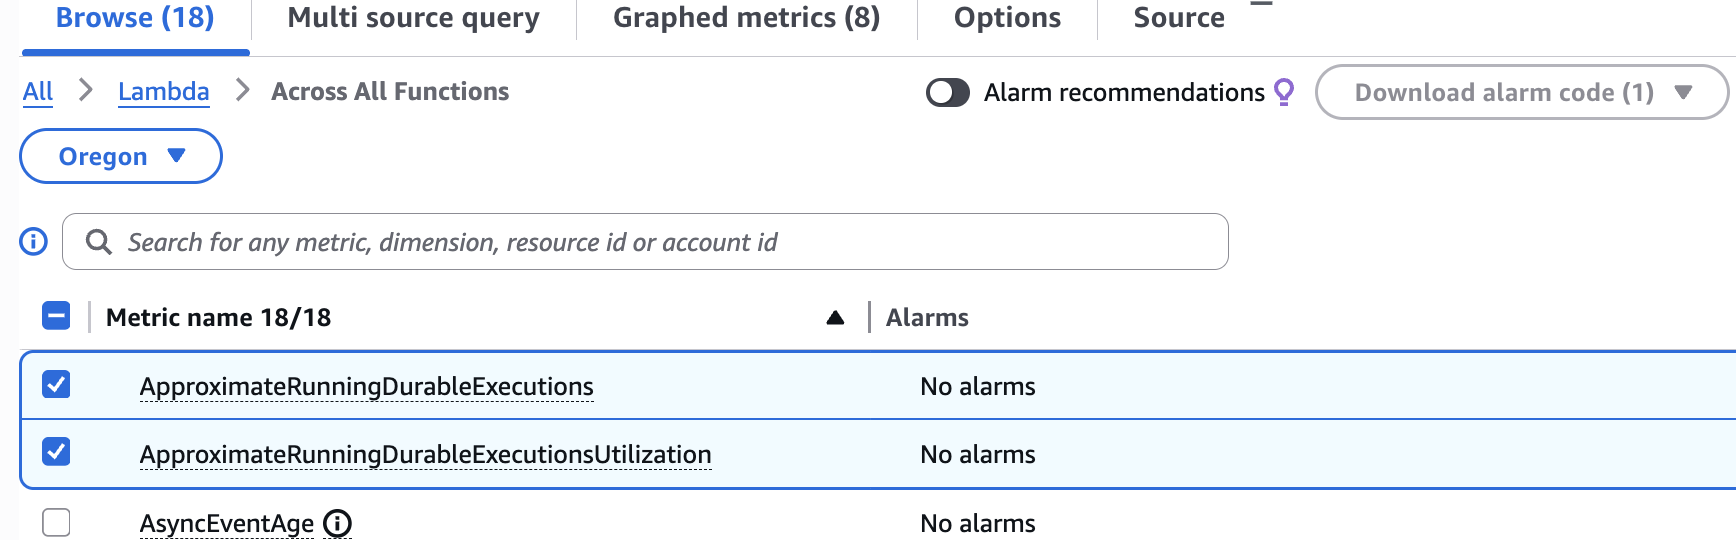Toggle the Alarm recommendations switch
This screenshot has height=540, width=1736.
(947, 93)
